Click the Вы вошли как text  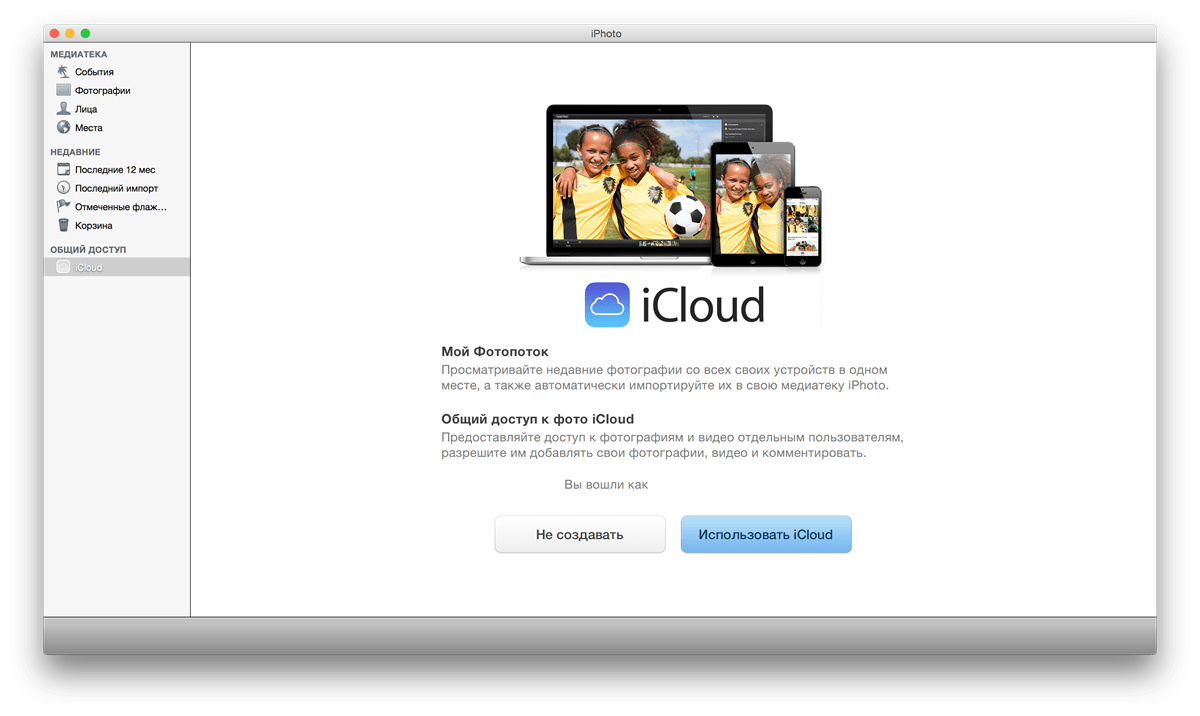click(x=607, y=485)
